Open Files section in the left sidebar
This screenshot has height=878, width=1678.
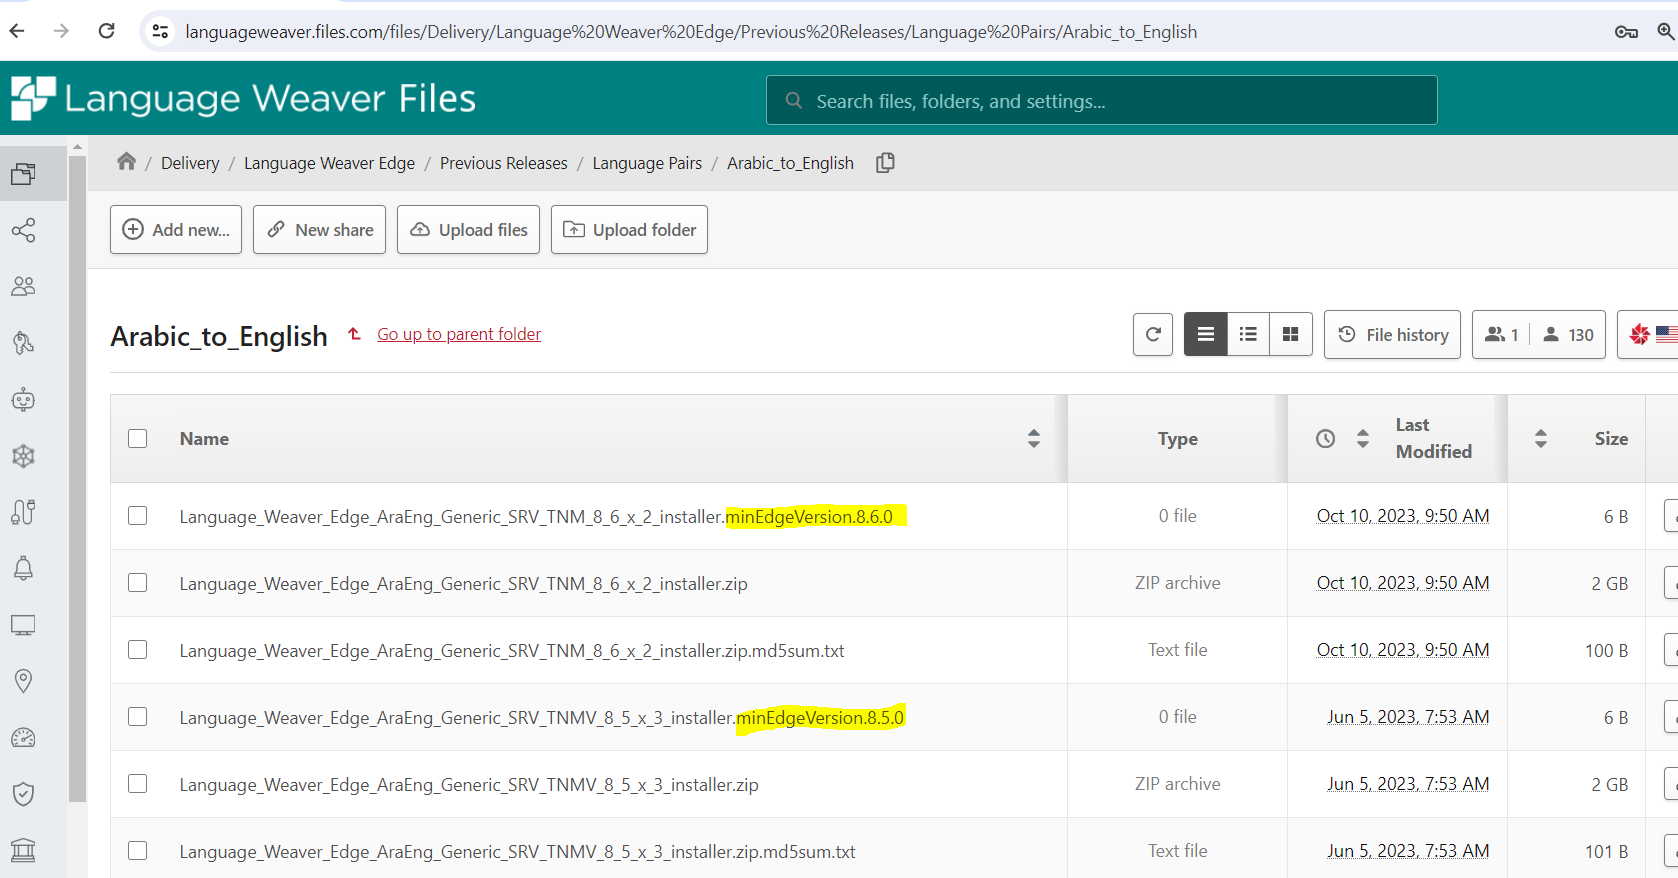(x=23, y=174)
